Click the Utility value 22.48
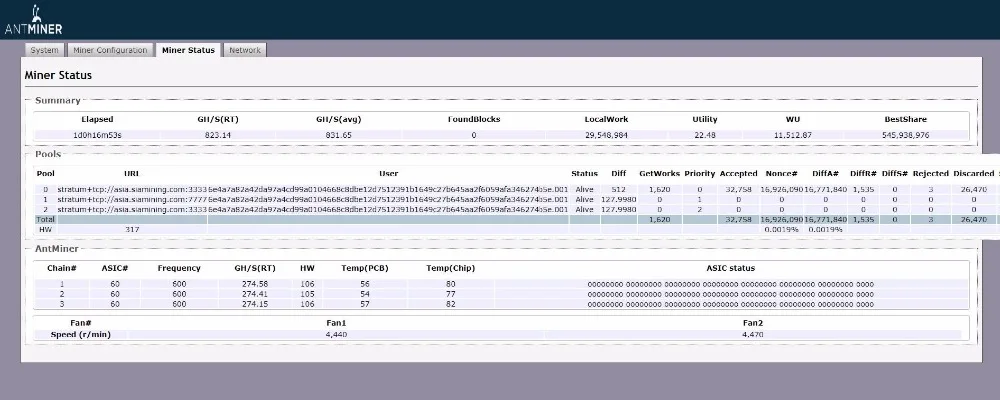This screenshot has width=1000, height=400. 705,135
